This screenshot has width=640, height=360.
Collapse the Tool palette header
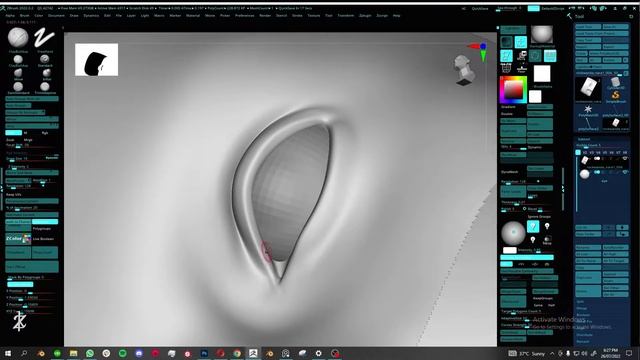[579, 16]
